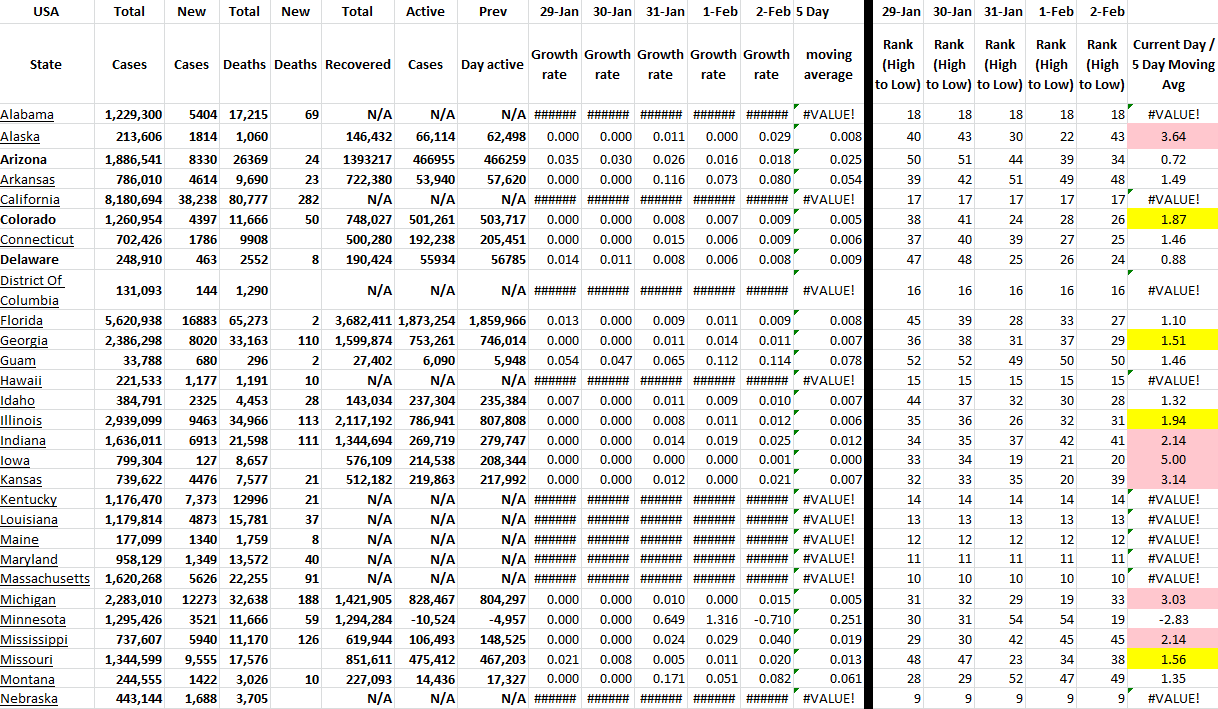Select Alabama's #VALUE! moving average cell
The height and width of the screenshot is (709, 1218).
coord(828,115)
